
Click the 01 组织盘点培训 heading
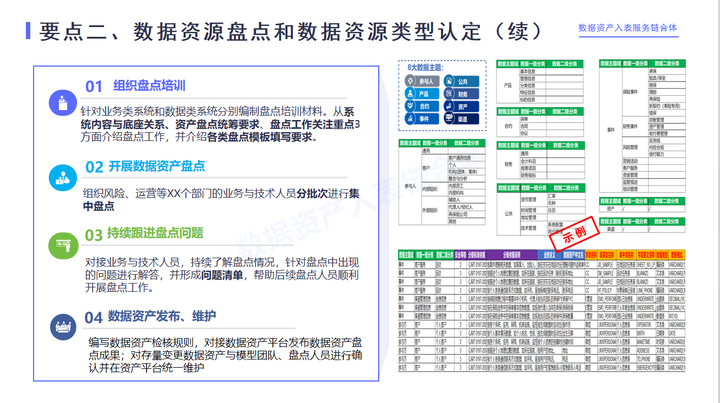[x=135, y=86]
